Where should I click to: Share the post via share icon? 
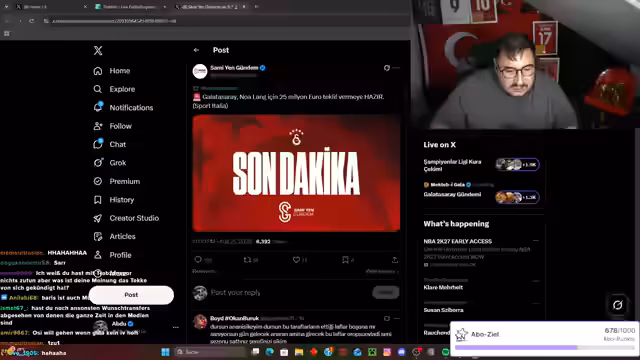pos(395,260)
